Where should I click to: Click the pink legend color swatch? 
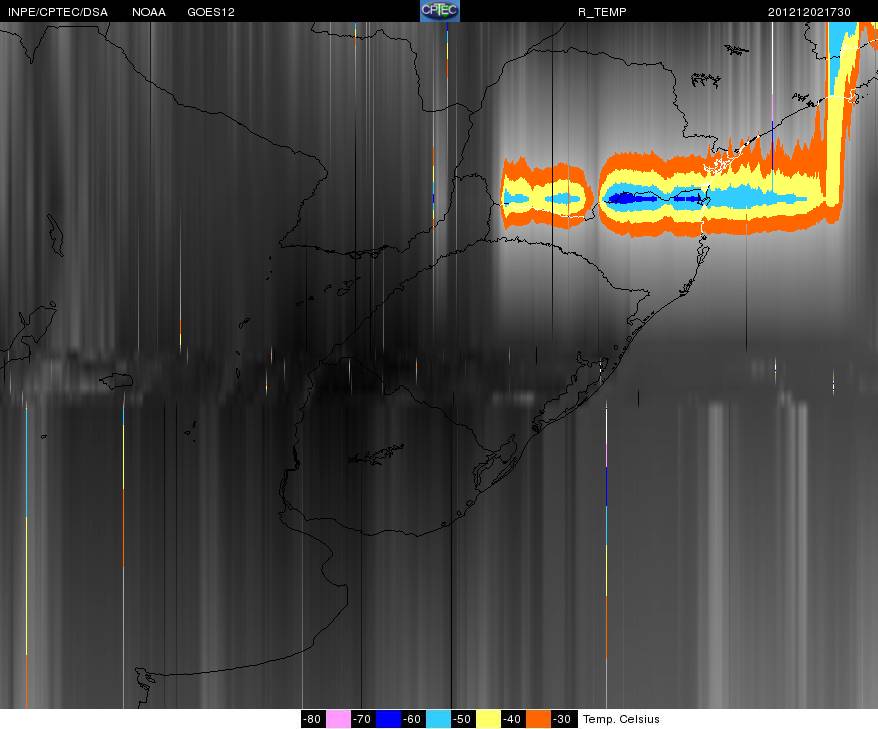click(x=338, y=719)
